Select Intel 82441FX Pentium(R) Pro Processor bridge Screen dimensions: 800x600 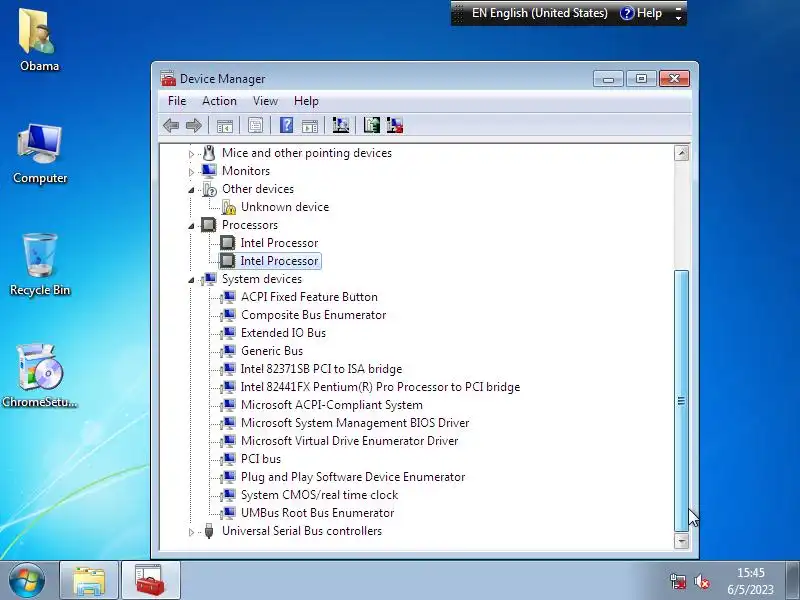(381, 387)
